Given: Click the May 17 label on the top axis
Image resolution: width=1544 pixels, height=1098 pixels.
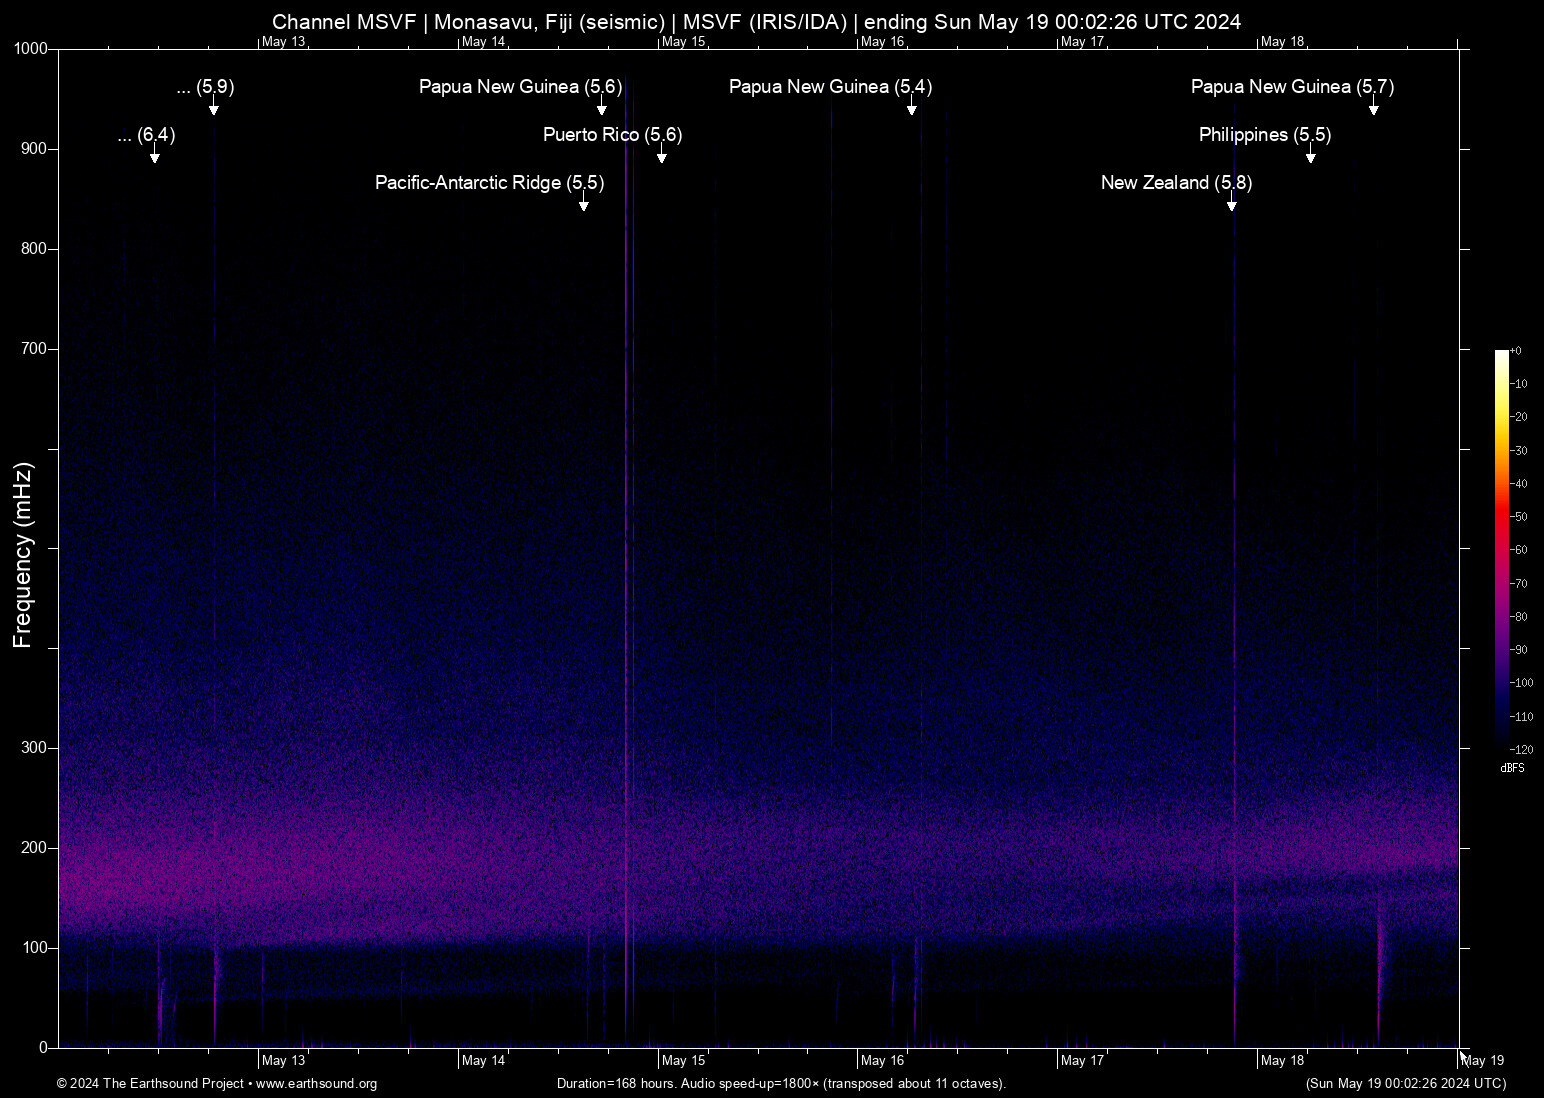Looking at the screenshot, I should tap(1082, 42).
